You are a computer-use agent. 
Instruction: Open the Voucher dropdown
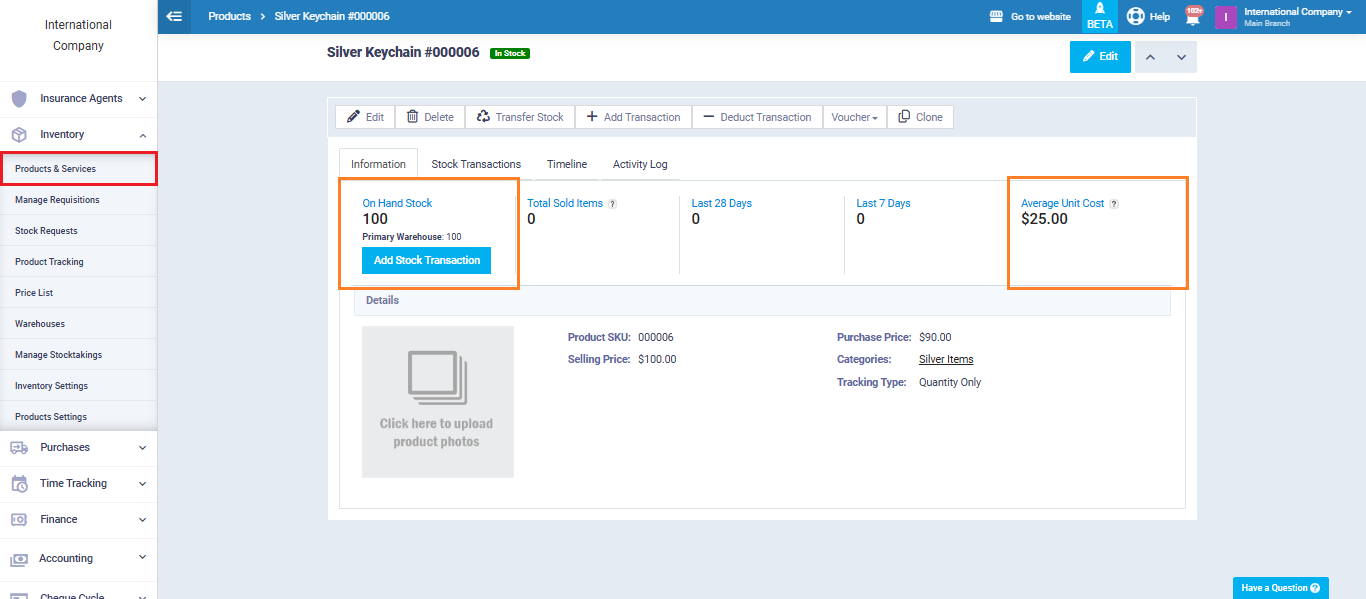pyautogui.click(x=854, y=117)
